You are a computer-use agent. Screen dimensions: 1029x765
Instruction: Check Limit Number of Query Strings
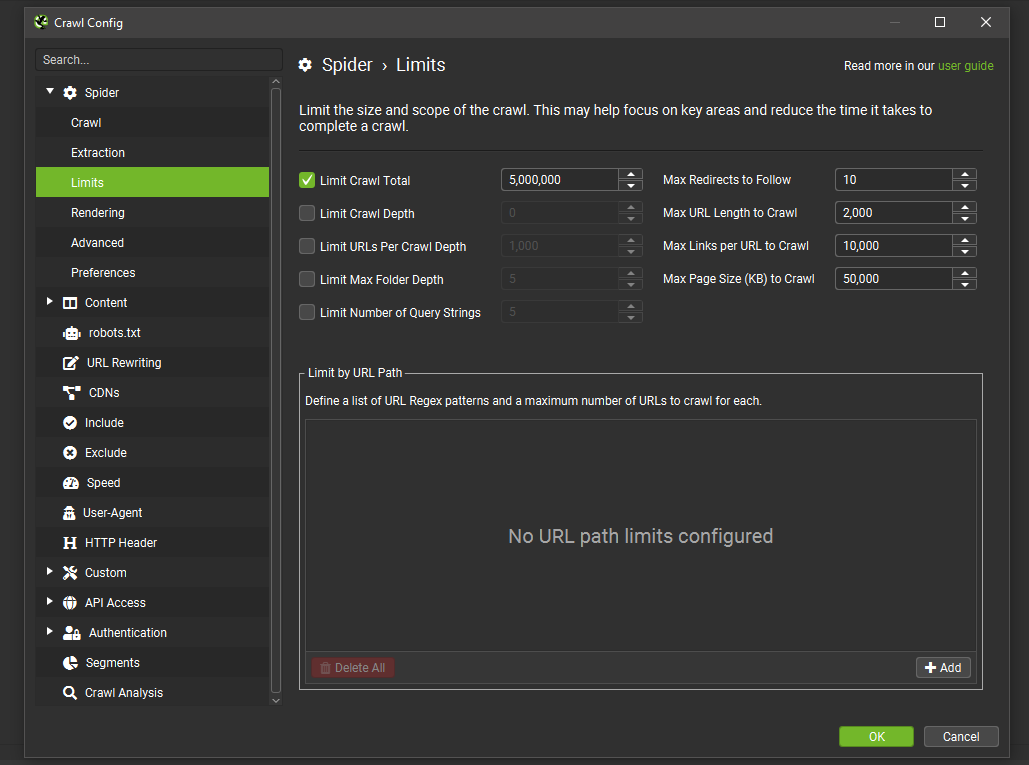point(307,312)
